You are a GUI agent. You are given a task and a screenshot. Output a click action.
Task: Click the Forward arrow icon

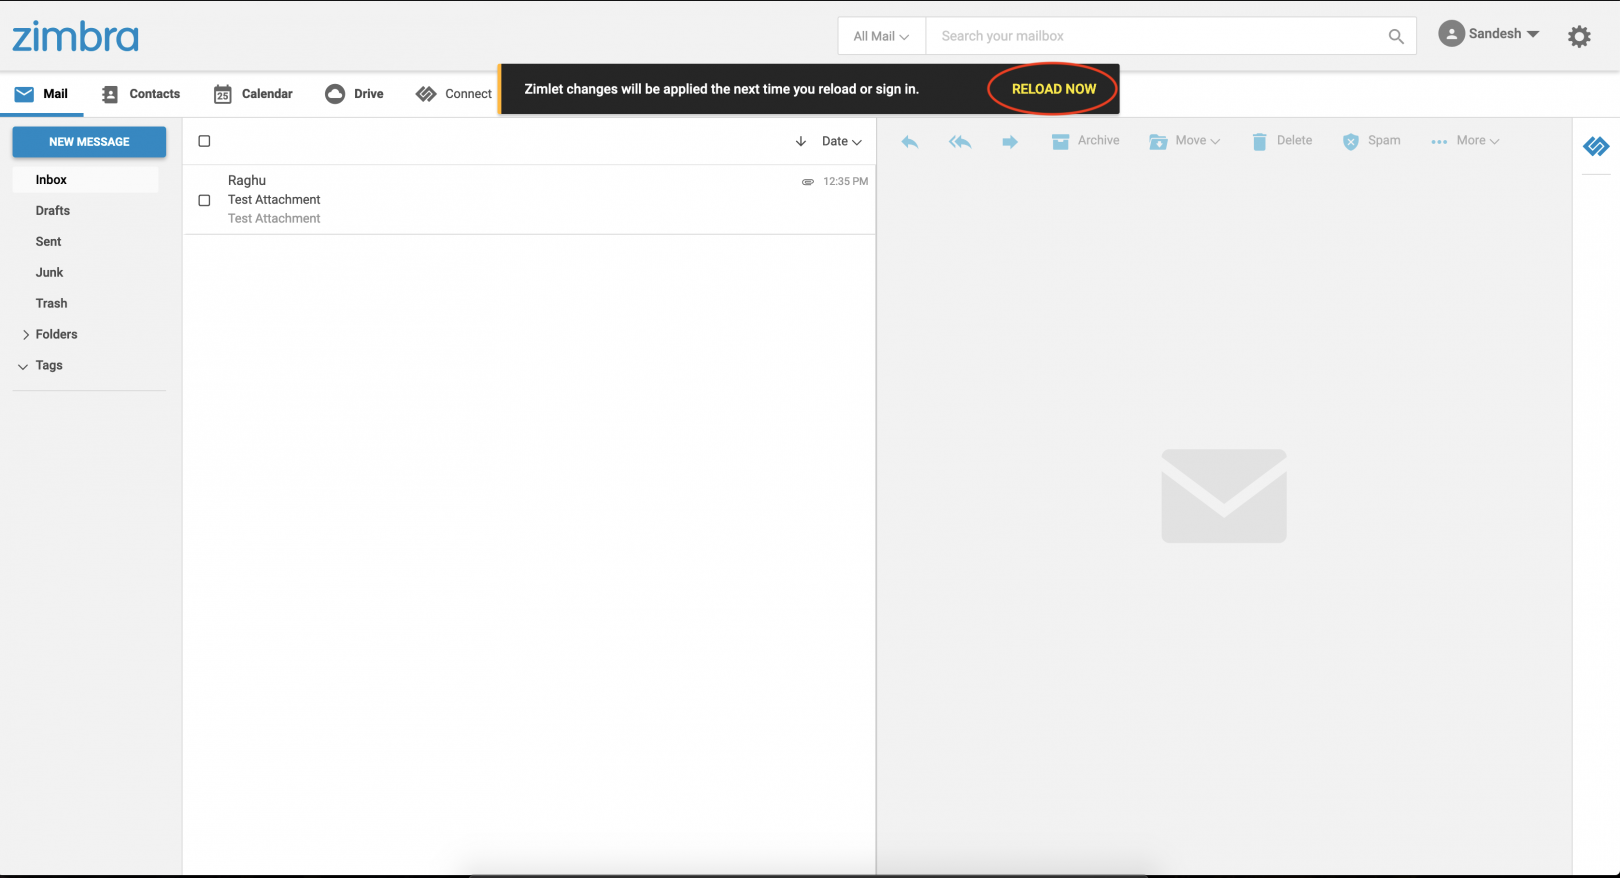pyautogui.click(x=1010, y=142)
